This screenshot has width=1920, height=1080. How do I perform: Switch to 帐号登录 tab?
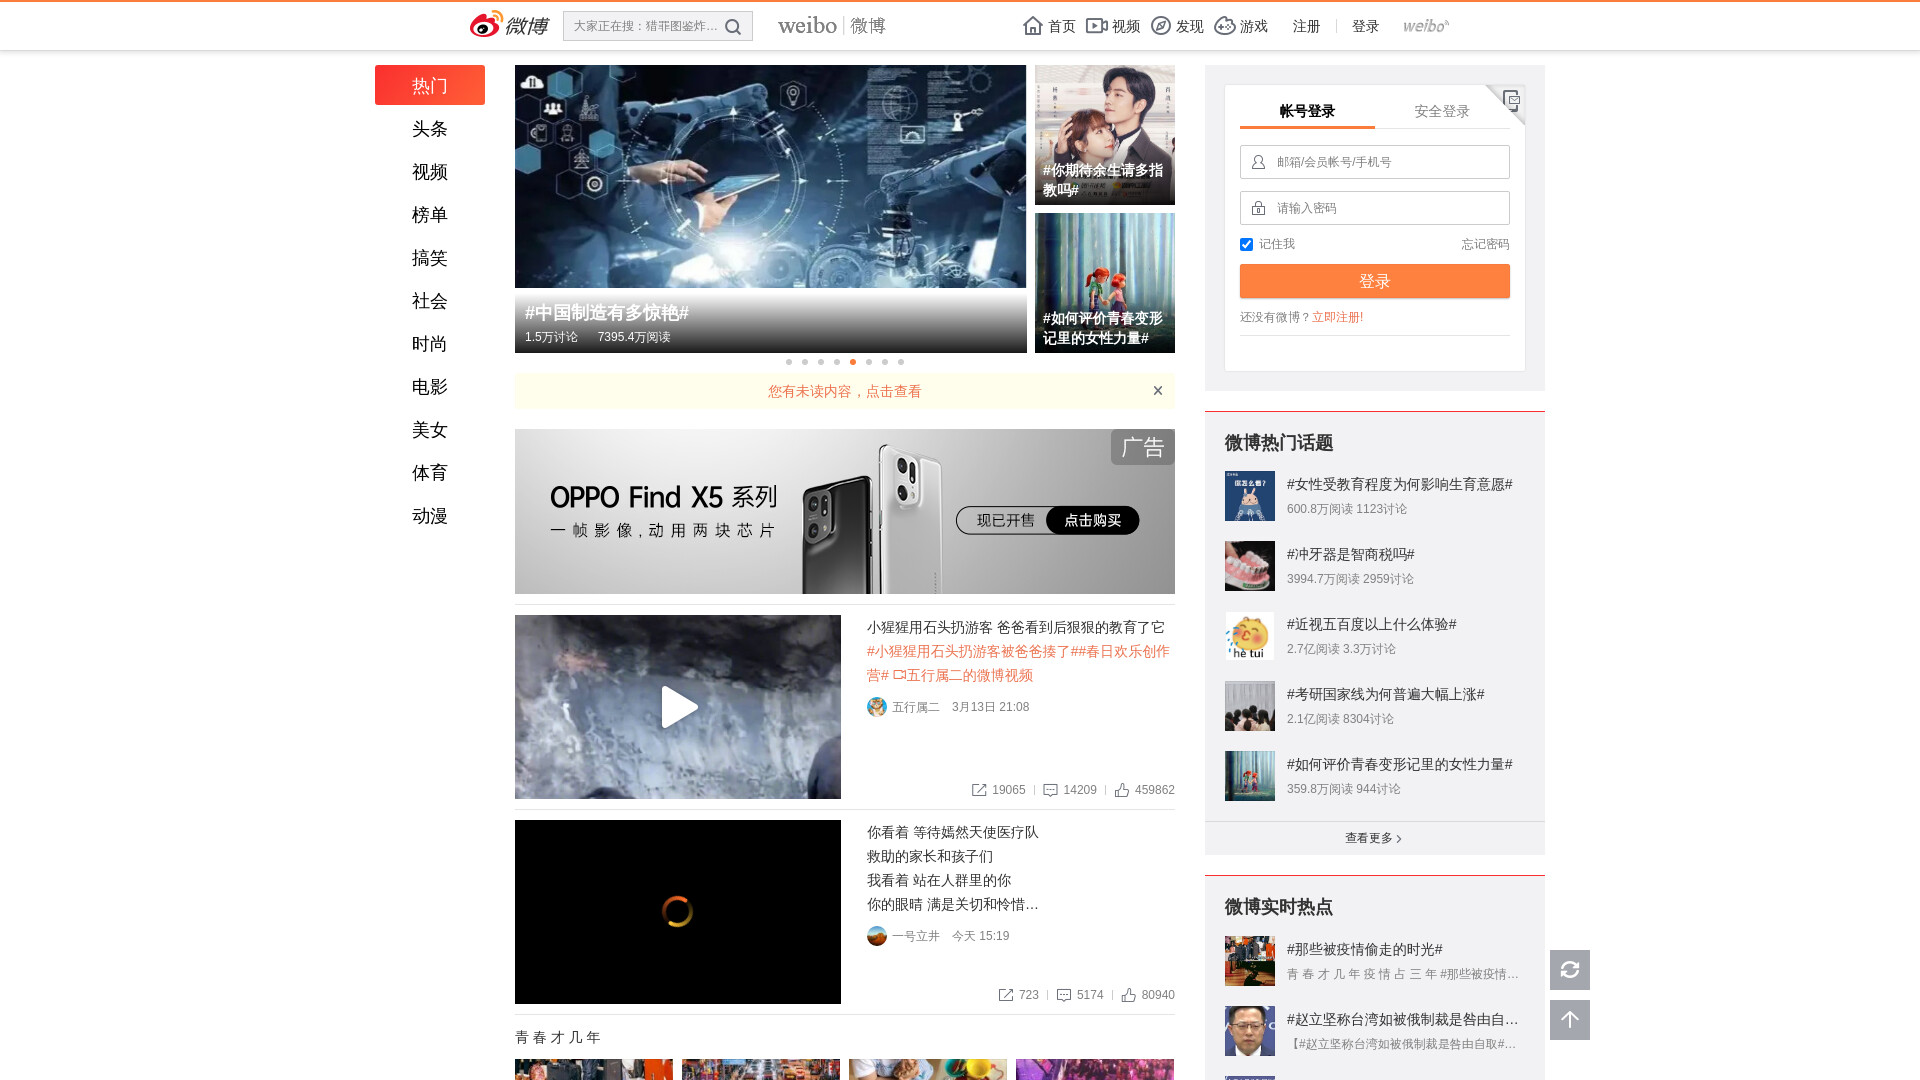pos(1307,111)
